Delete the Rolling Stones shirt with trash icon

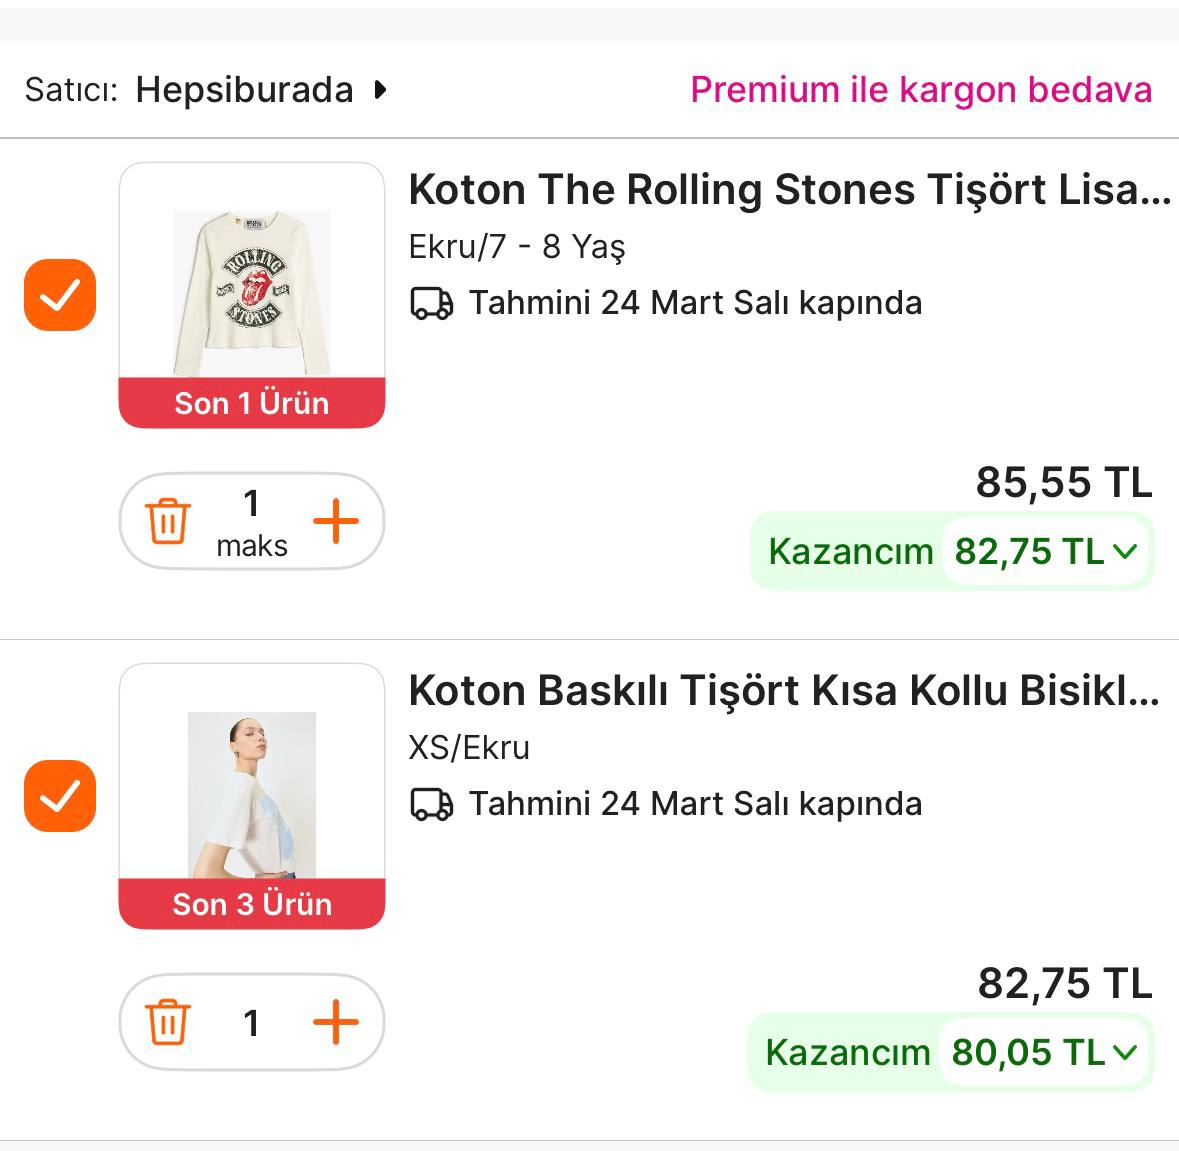tap(168, 521)
